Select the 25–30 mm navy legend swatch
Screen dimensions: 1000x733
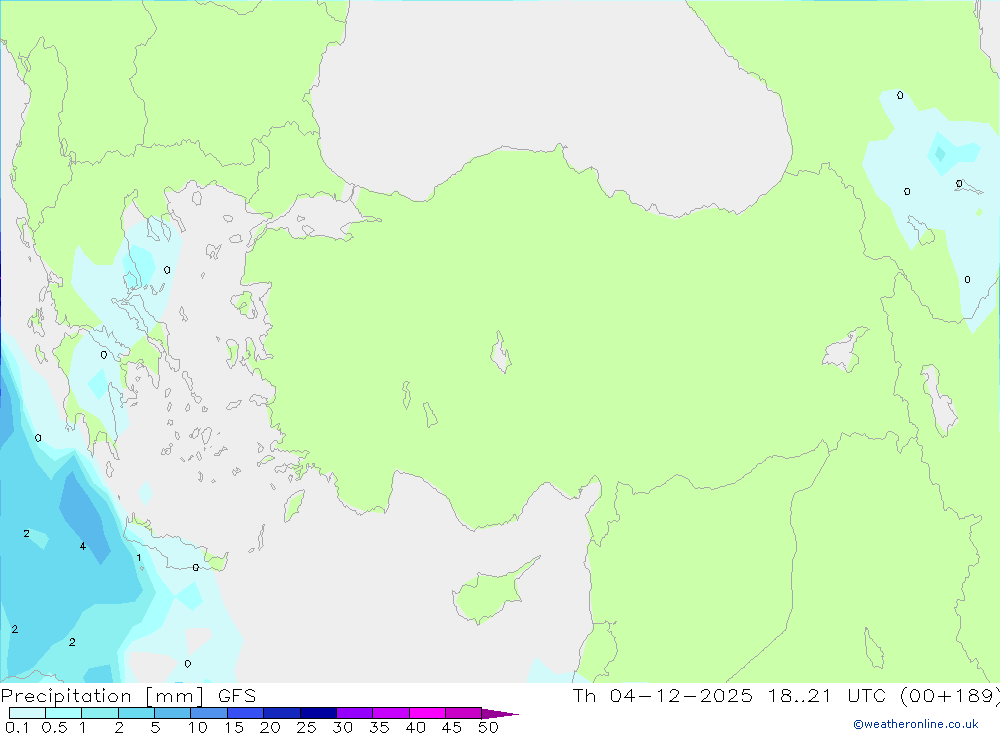[318, 713]
